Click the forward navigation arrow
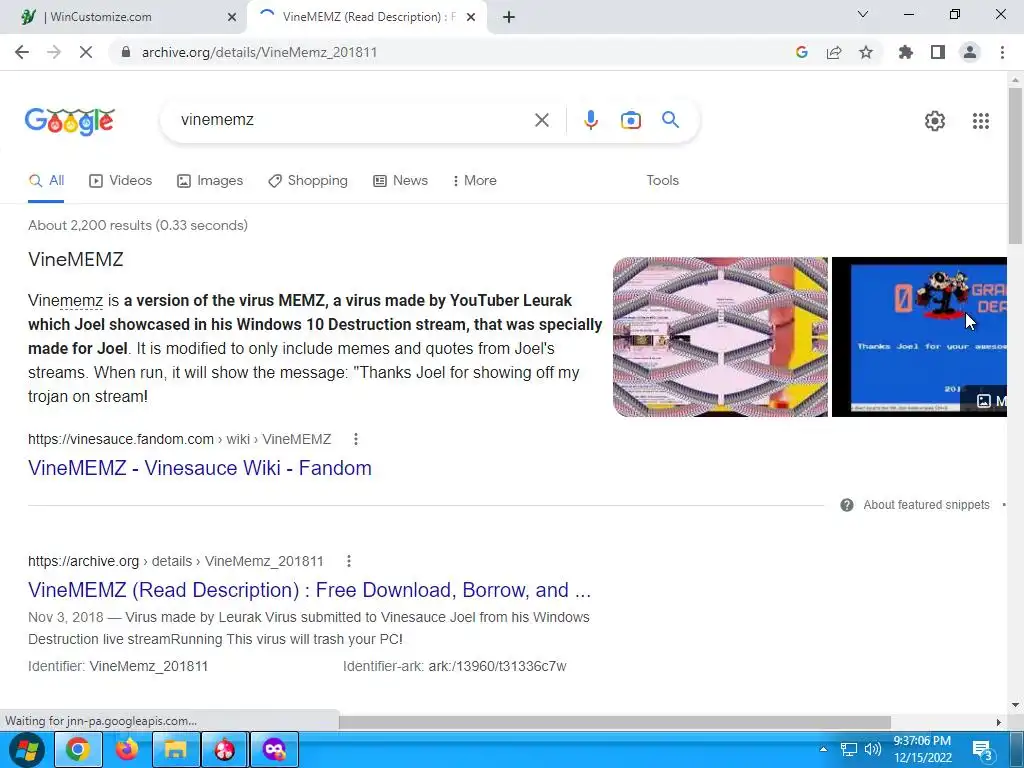The image size is (1024, 768). 54,52
